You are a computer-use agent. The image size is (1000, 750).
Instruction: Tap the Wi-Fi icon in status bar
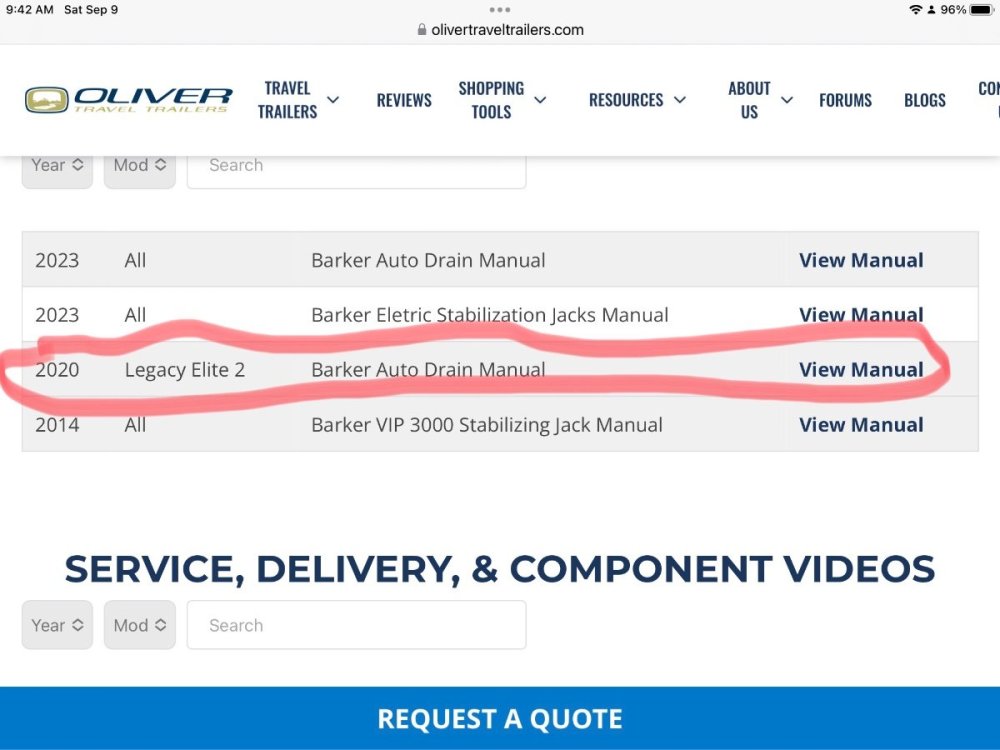tap(915, 10)
